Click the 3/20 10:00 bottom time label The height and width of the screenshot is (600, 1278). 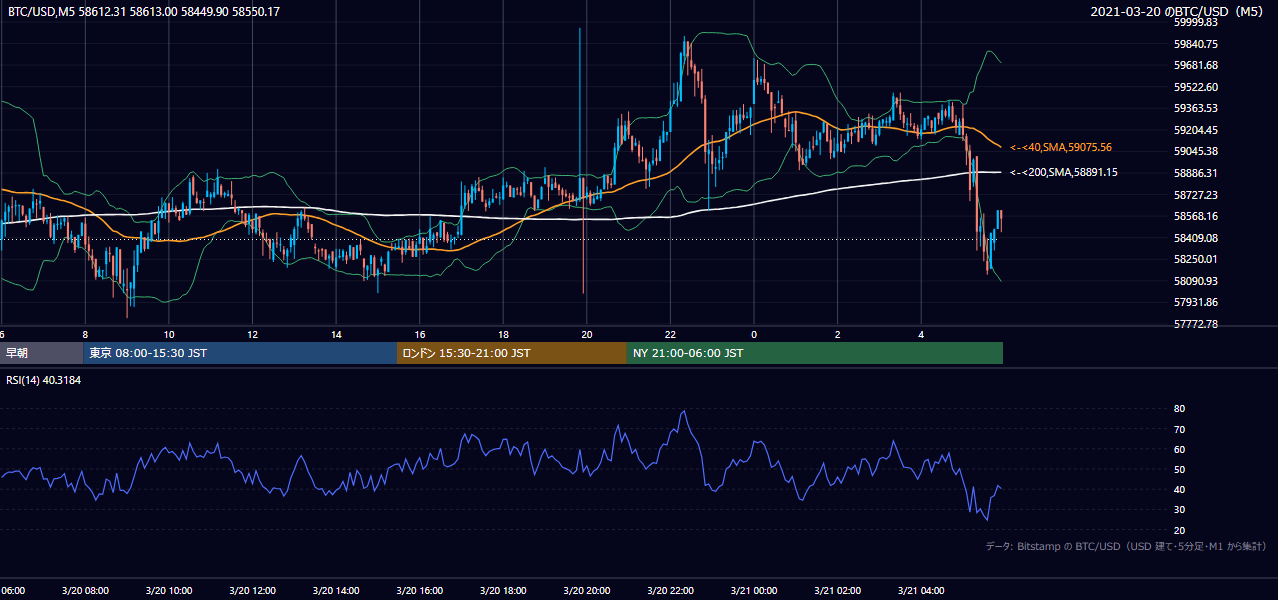(169, 591)
